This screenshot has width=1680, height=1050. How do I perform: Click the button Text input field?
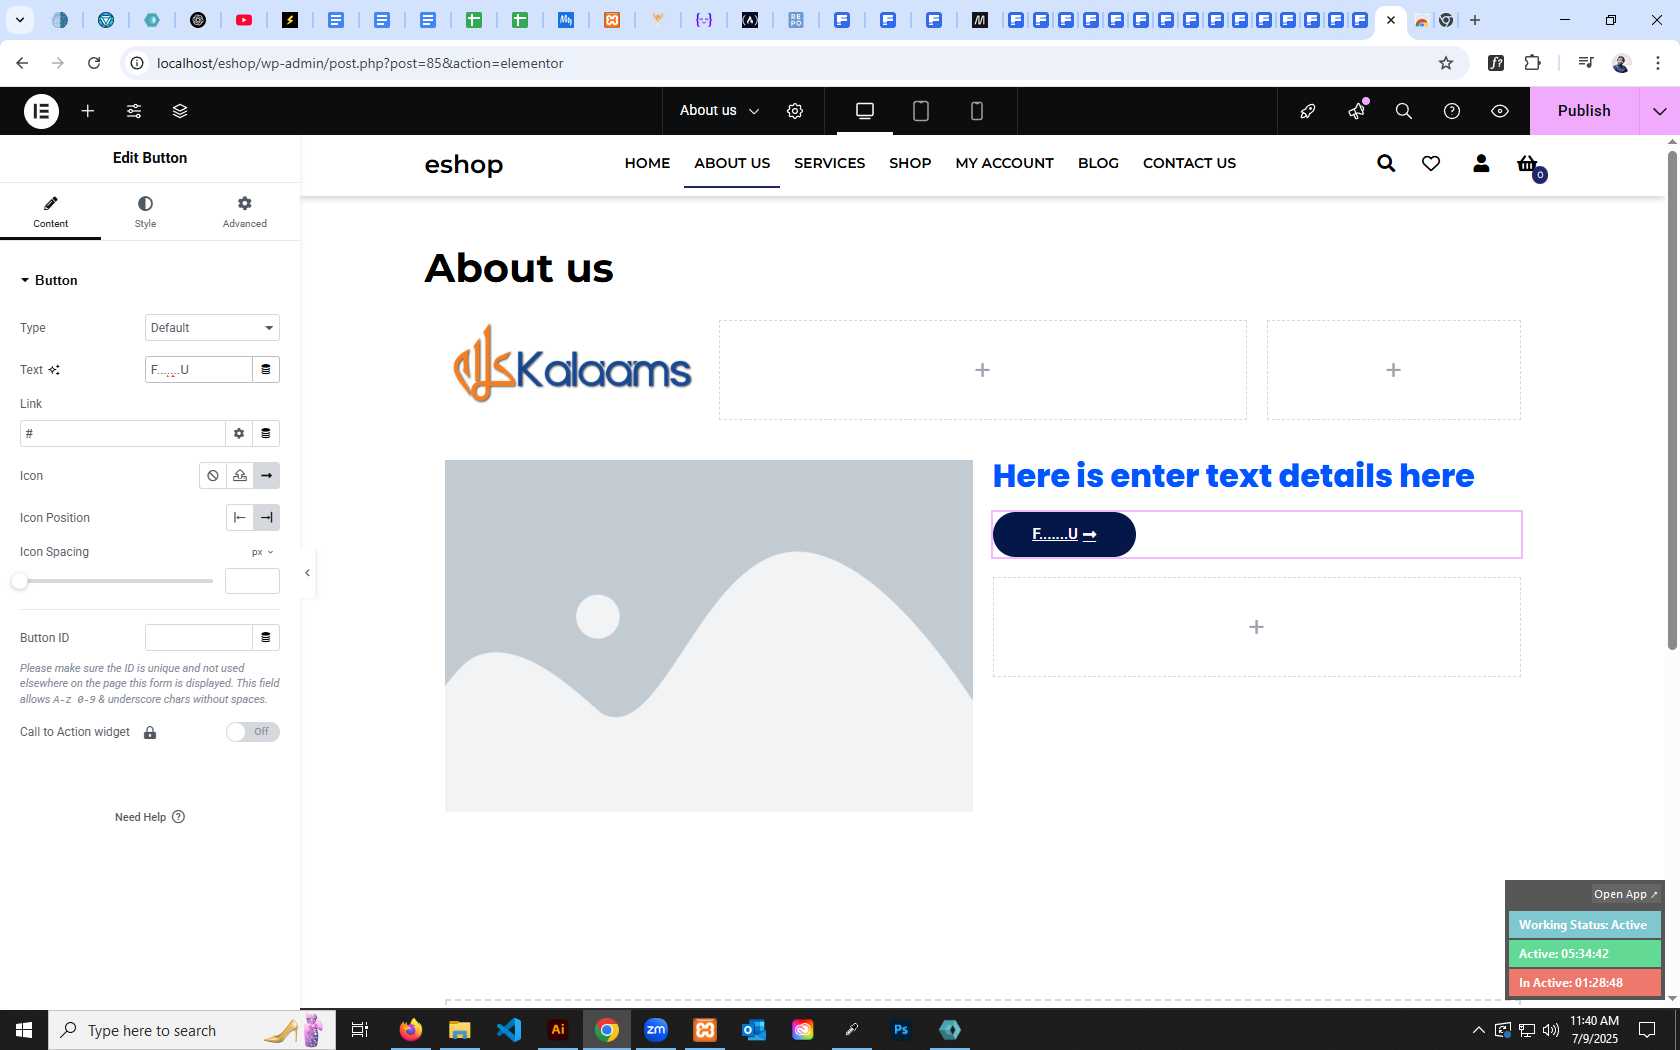(198, 370)
